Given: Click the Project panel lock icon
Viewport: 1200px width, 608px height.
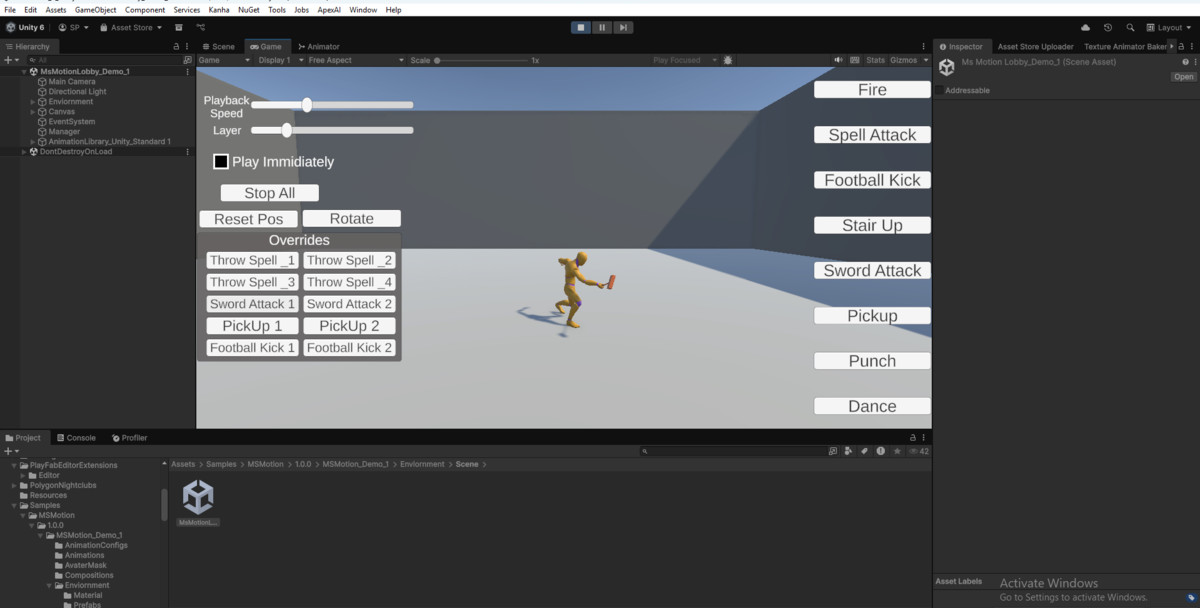Looking at the screenshot, I should [912, 438].
